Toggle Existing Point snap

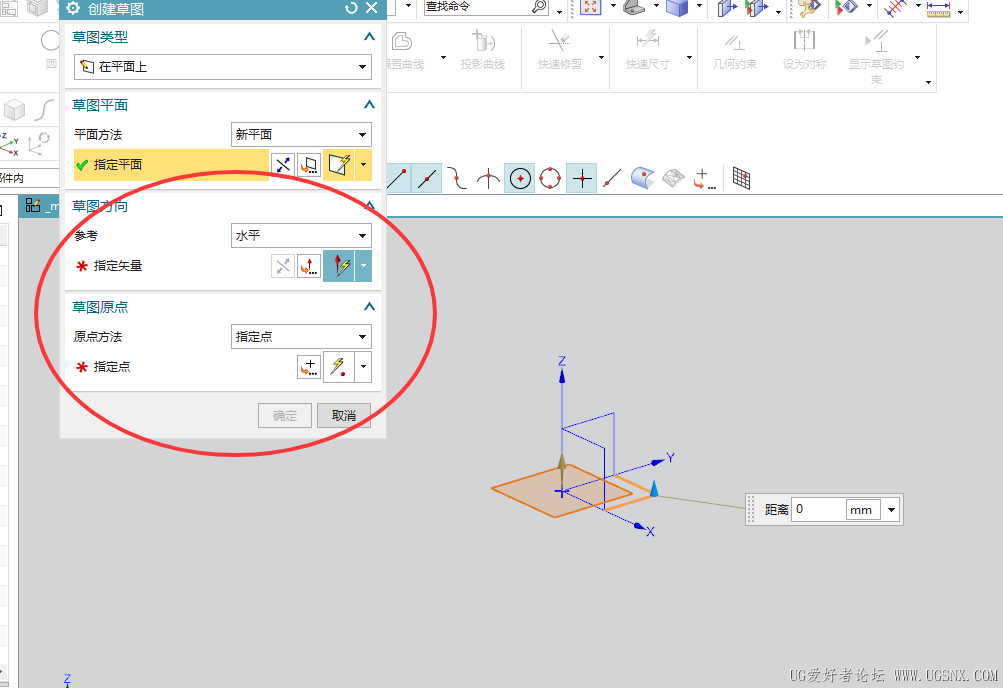click(581, 178)
